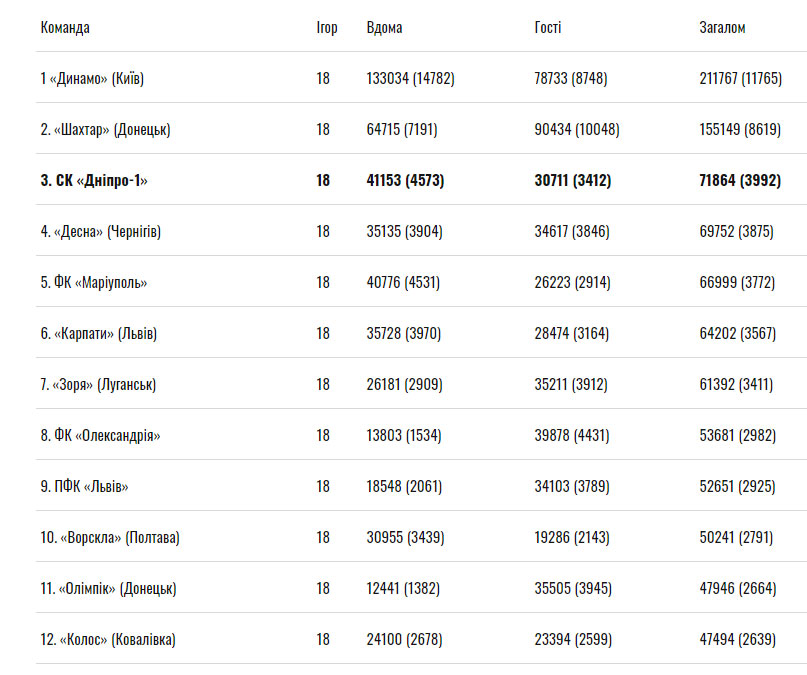The width and height of the screenshot is (807, 675).
Task: Select the «Динамо» (Київ) team name
Action: (99, 78)
